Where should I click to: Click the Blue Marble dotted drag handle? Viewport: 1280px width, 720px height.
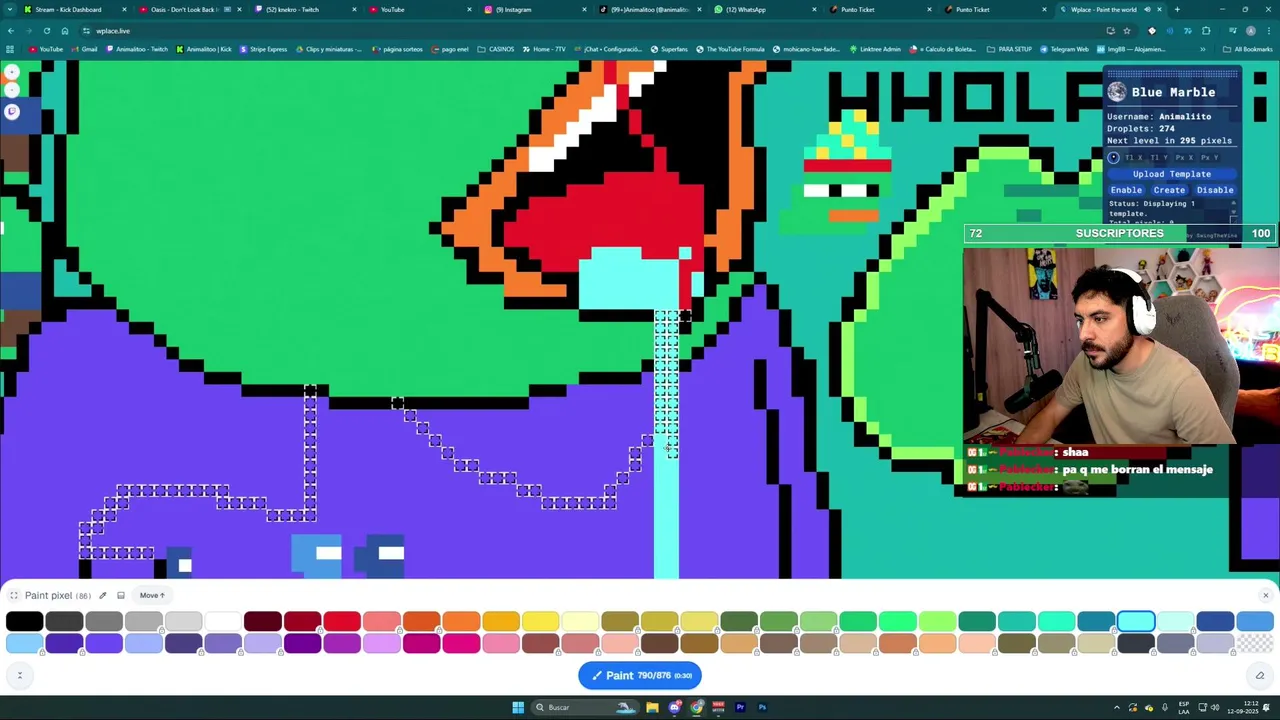1172,73
